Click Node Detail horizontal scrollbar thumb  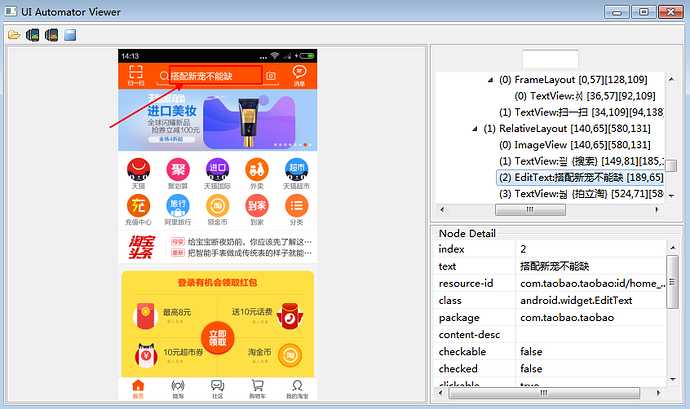[x=544, y=393]
